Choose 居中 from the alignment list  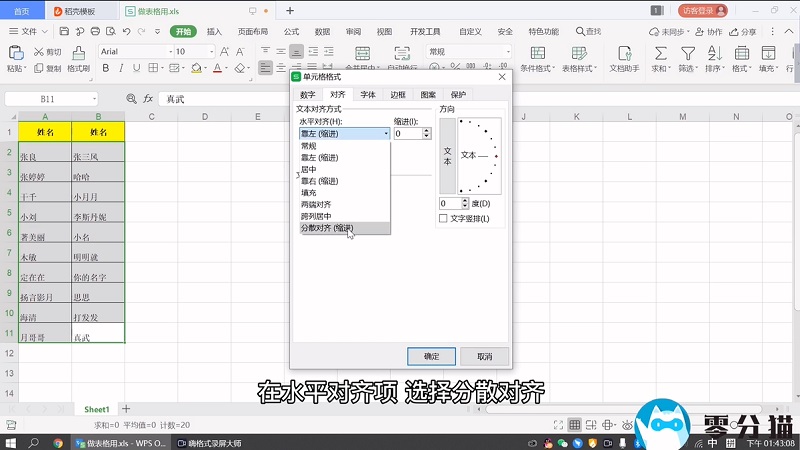point(309,169)
